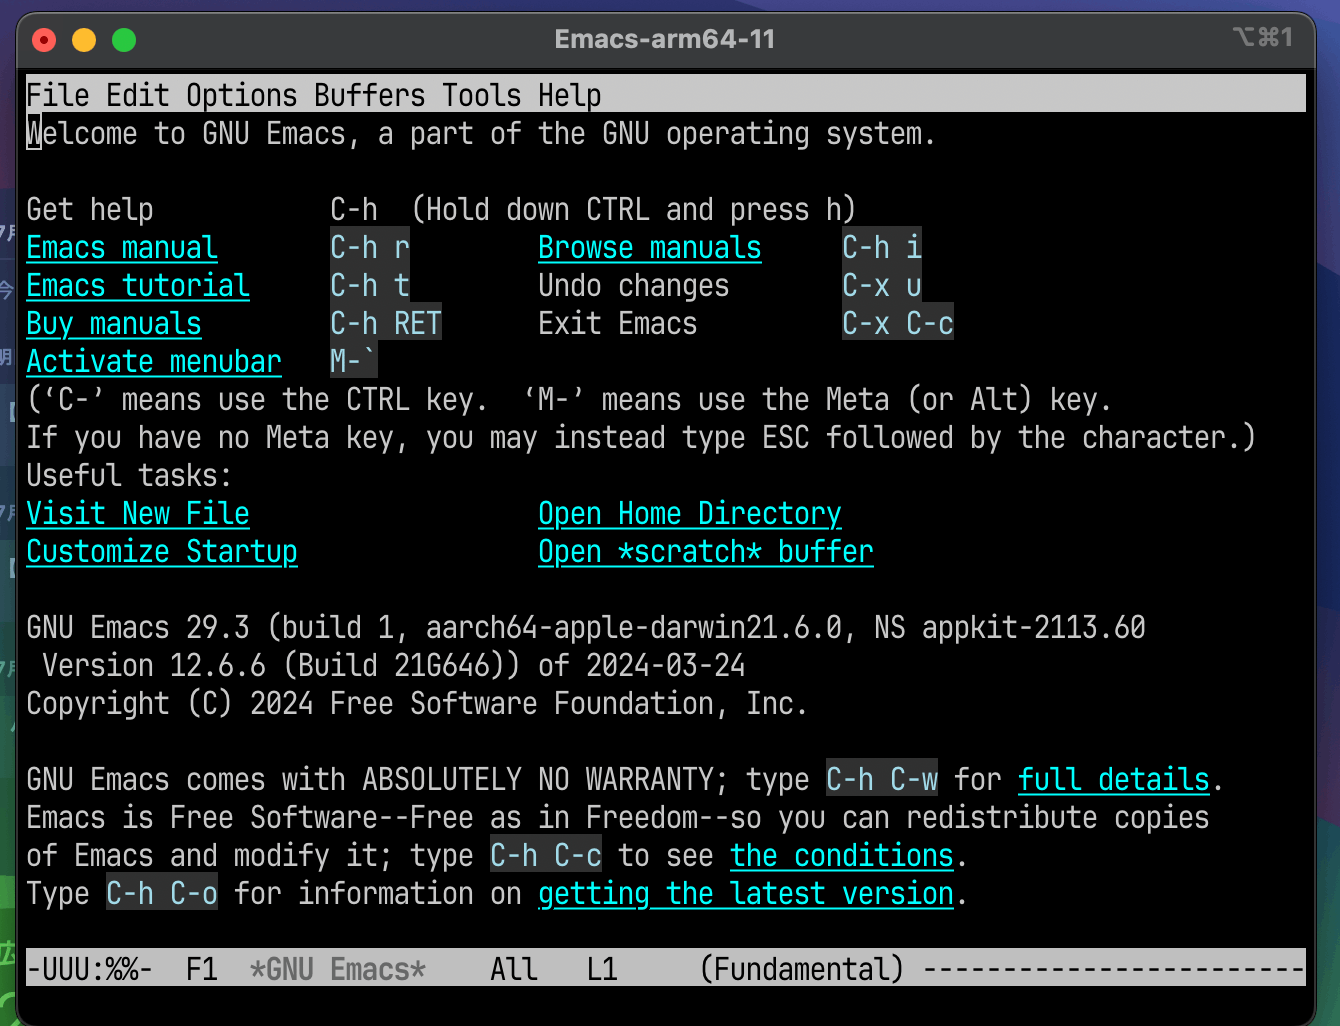Open the Help menu
Viewport: 1340px width, 1026px height.
[570, 95]
